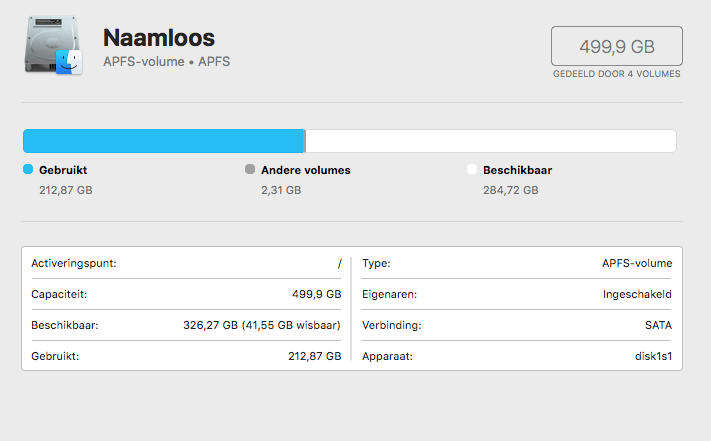Click the white Beschikbaar legend swatch

point(472,169)
